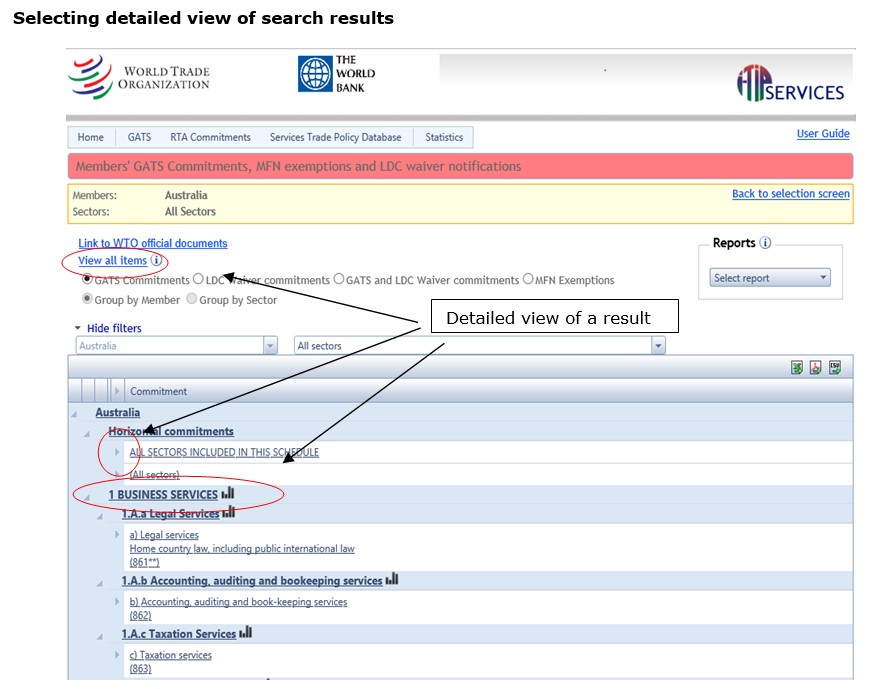
Task: Go Back to selection screen
Action: coord(791,194)
